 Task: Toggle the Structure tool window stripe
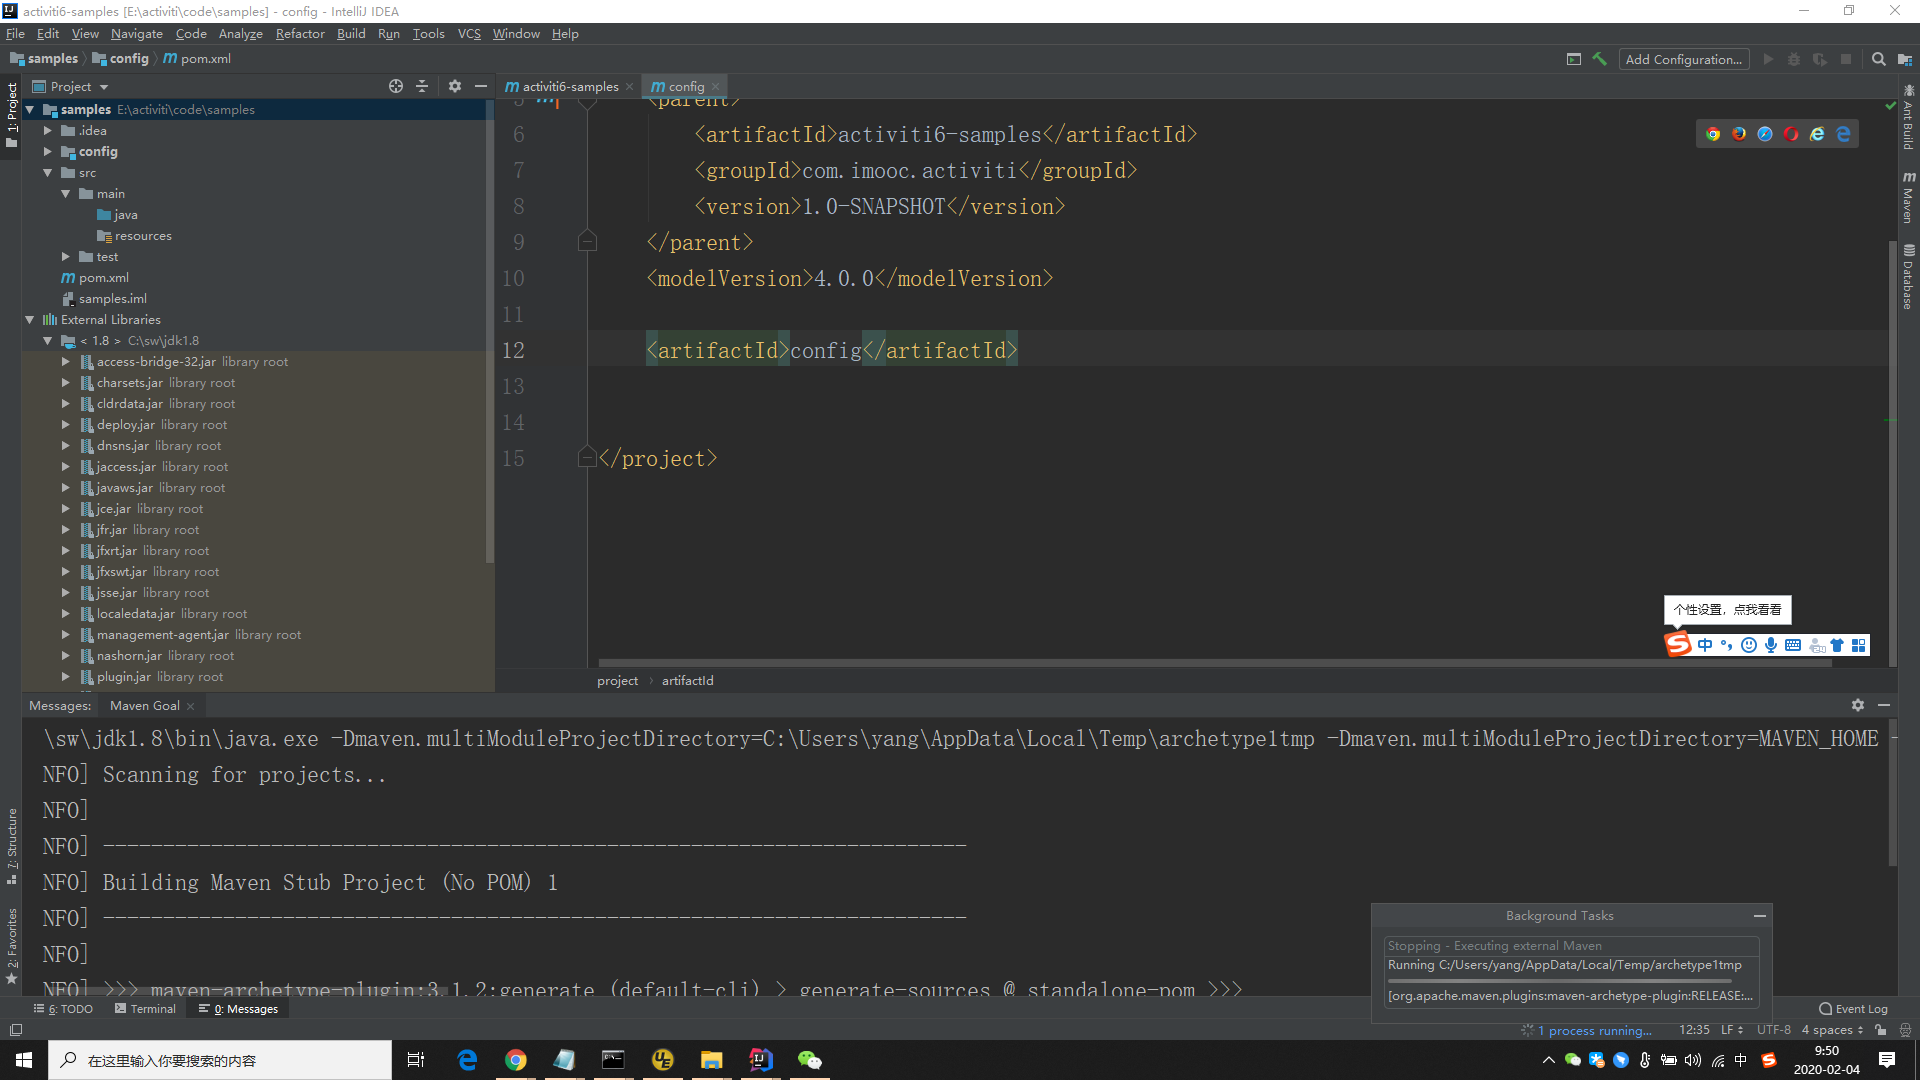[11, 846]
